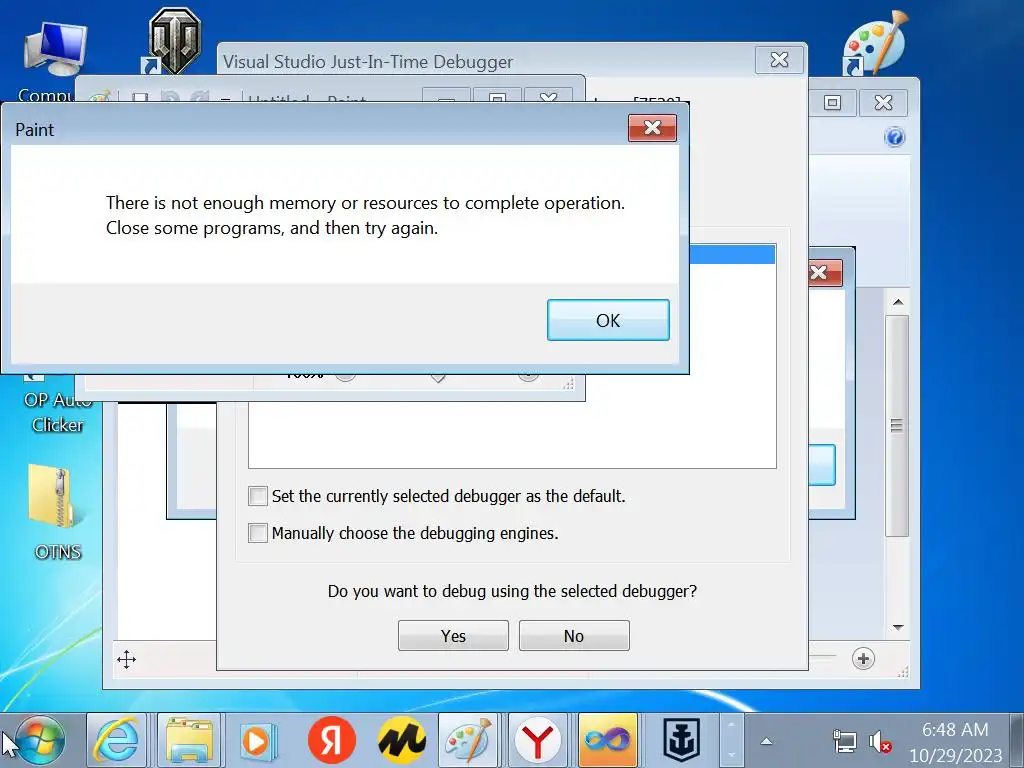Click the scrollbar down arrow in background window

pyautogui.click(x=898, y=628)
